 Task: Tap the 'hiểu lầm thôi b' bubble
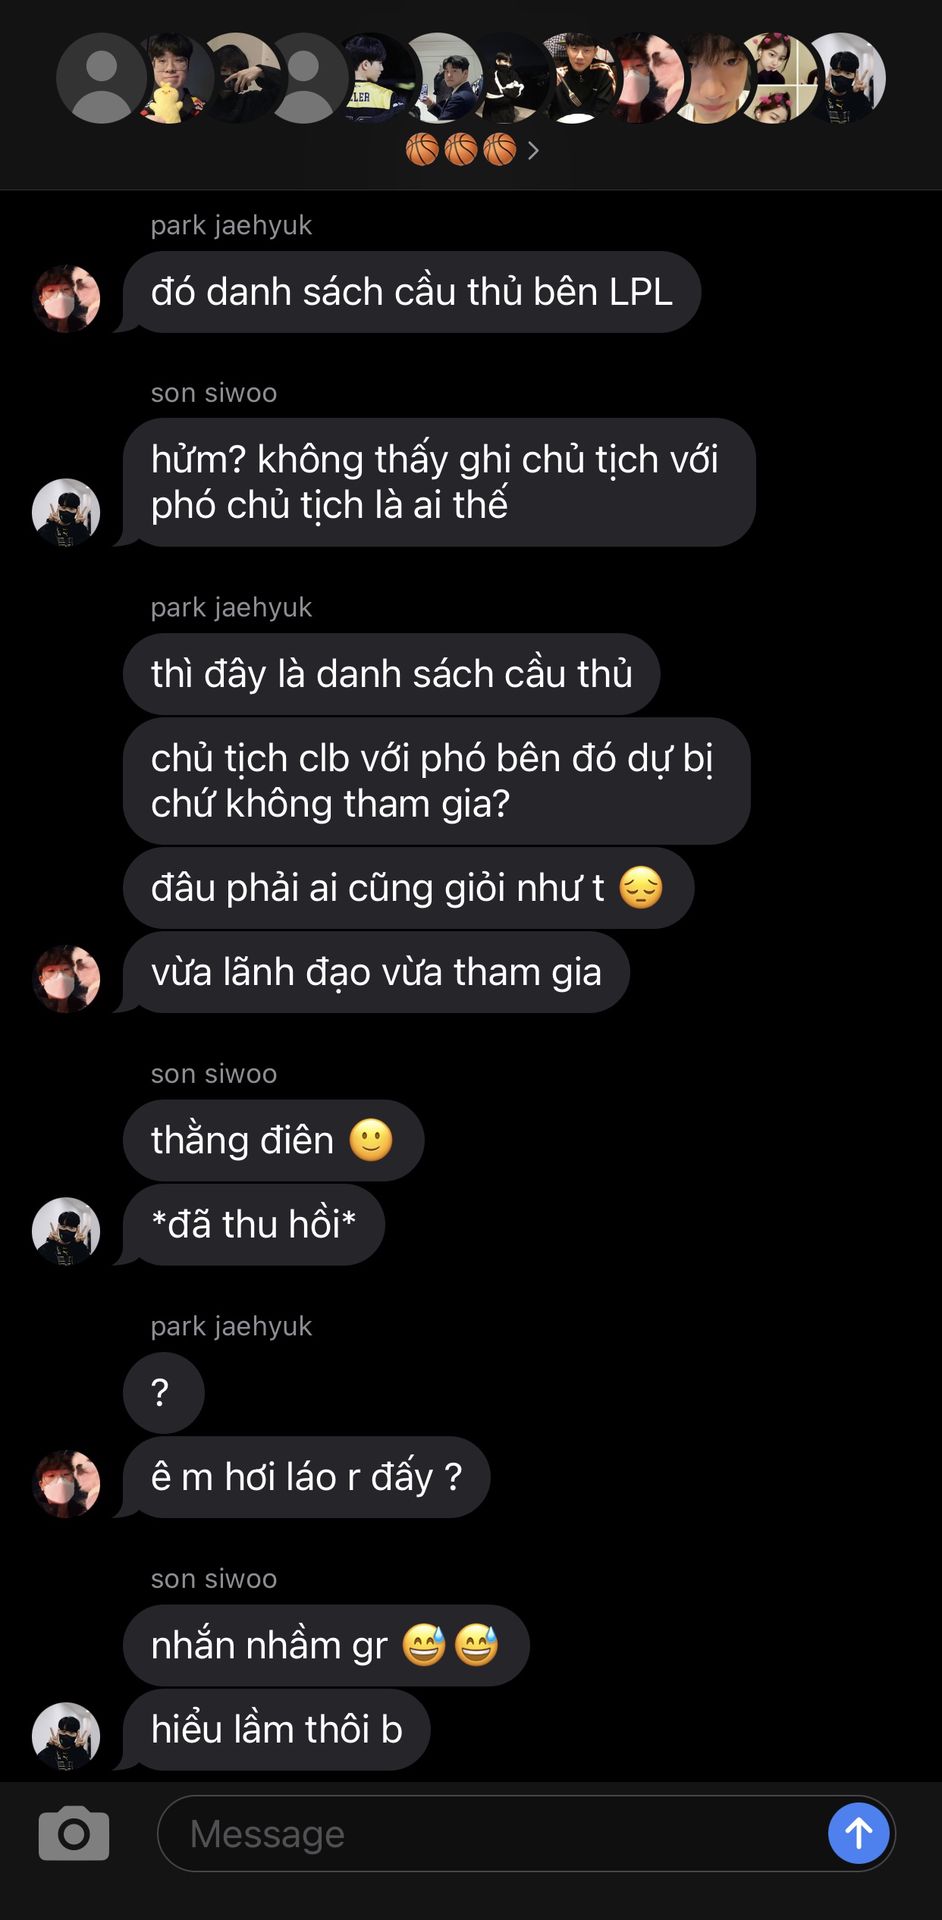276,1729
